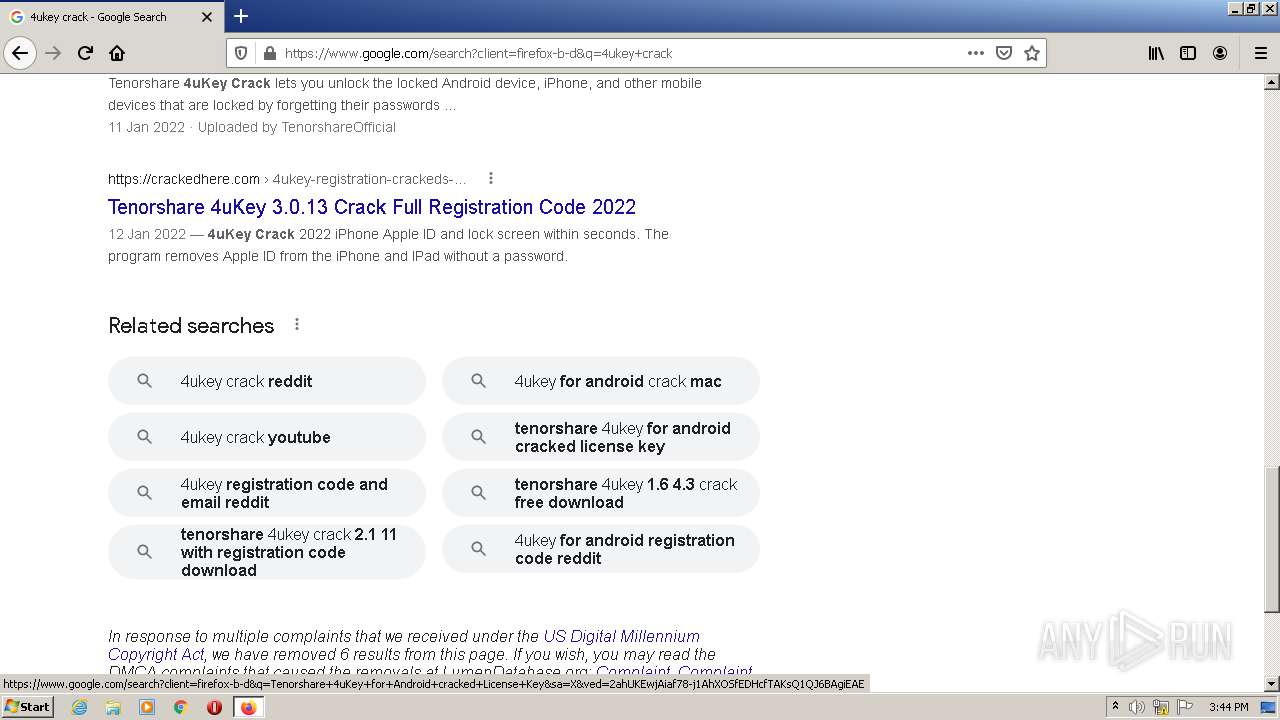
Task: Reload the current page
Action: [x=85, y=53]
